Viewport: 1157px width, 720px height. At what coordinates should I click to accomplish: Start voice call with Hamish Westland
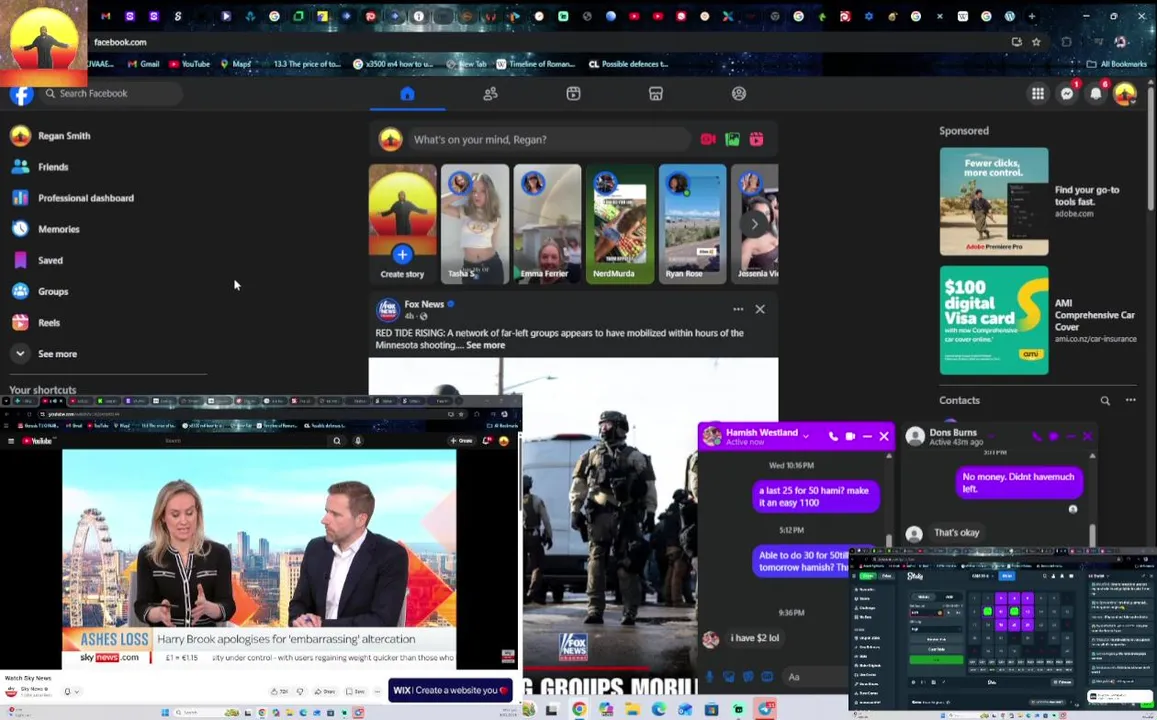click(833, 436)
